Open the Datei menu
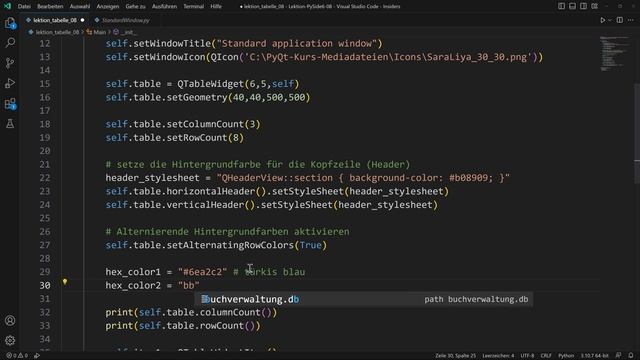Image resolution: width=640 pixels, height=360 pixels. pyautogui.click(x=24, y=6)
